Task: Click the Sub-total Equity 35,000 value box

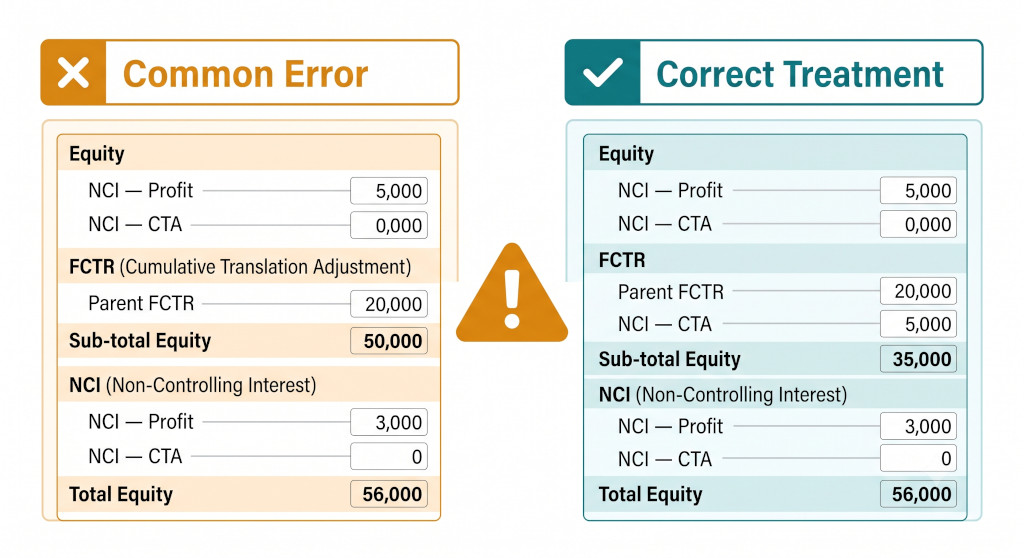Action: pyautogui.click(x=918, y=359)
